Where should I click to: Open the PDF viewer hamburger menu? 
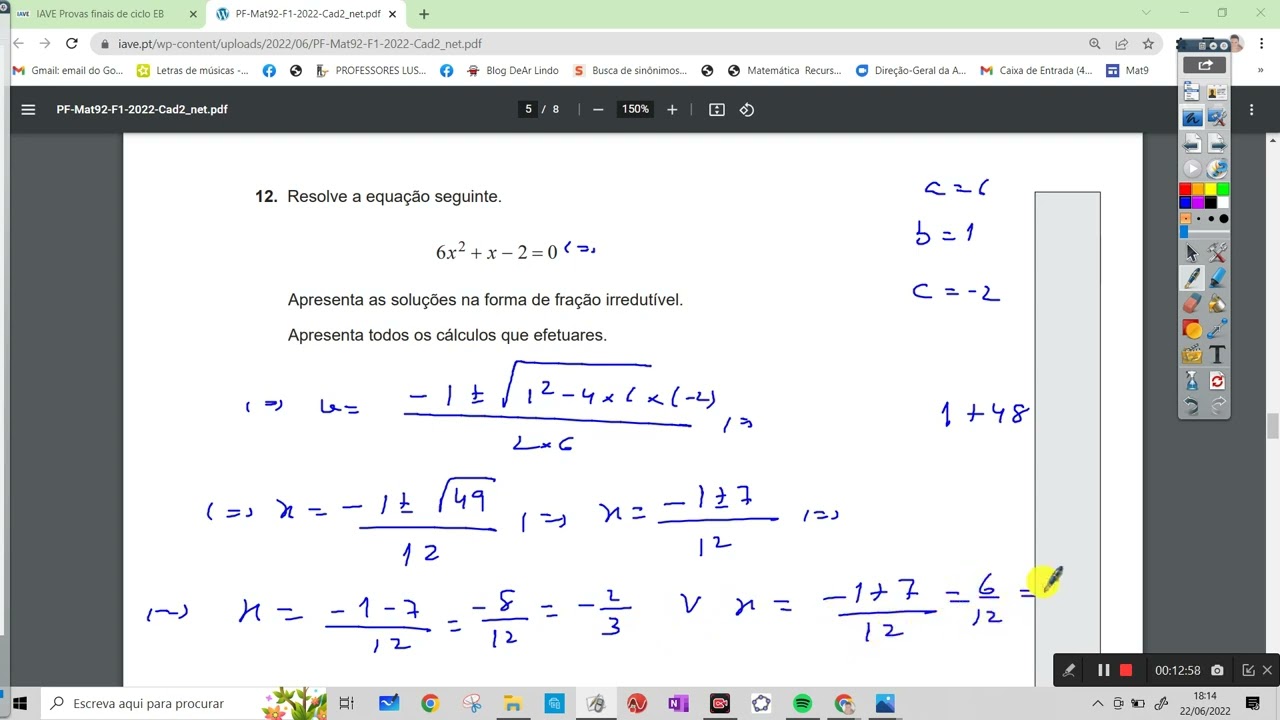[x=28, y=109]
